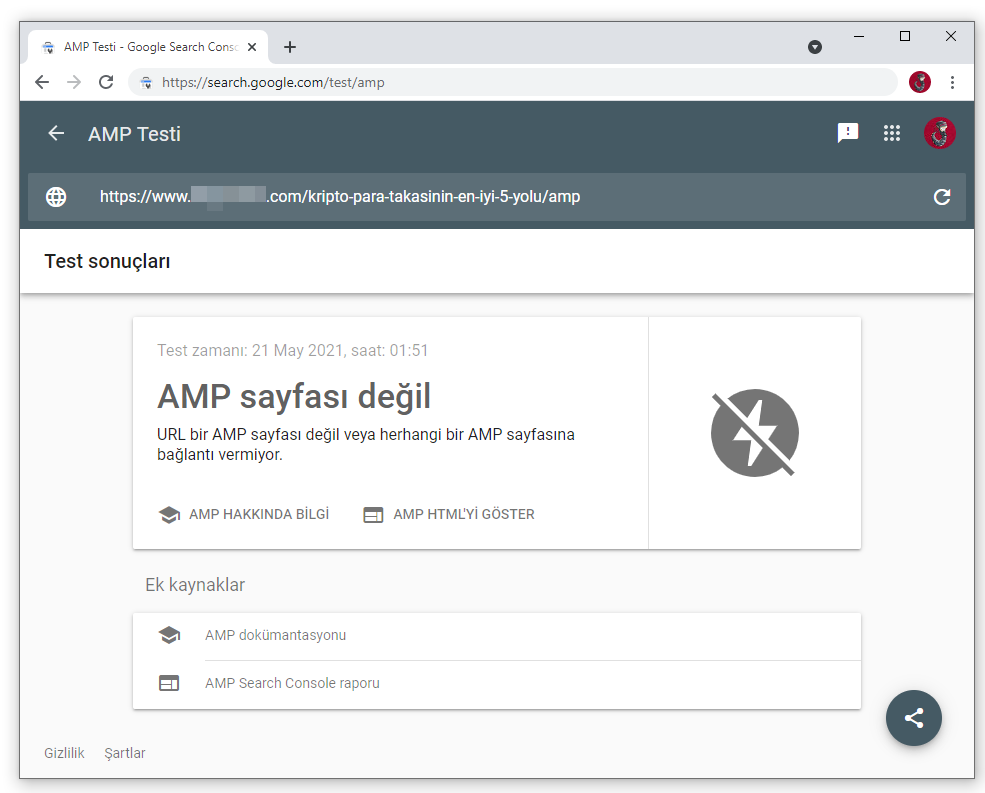Expand the tab search dropdown arrow
Image resolution: width=985 pixels, height=793 pixels.
[815, 47]
